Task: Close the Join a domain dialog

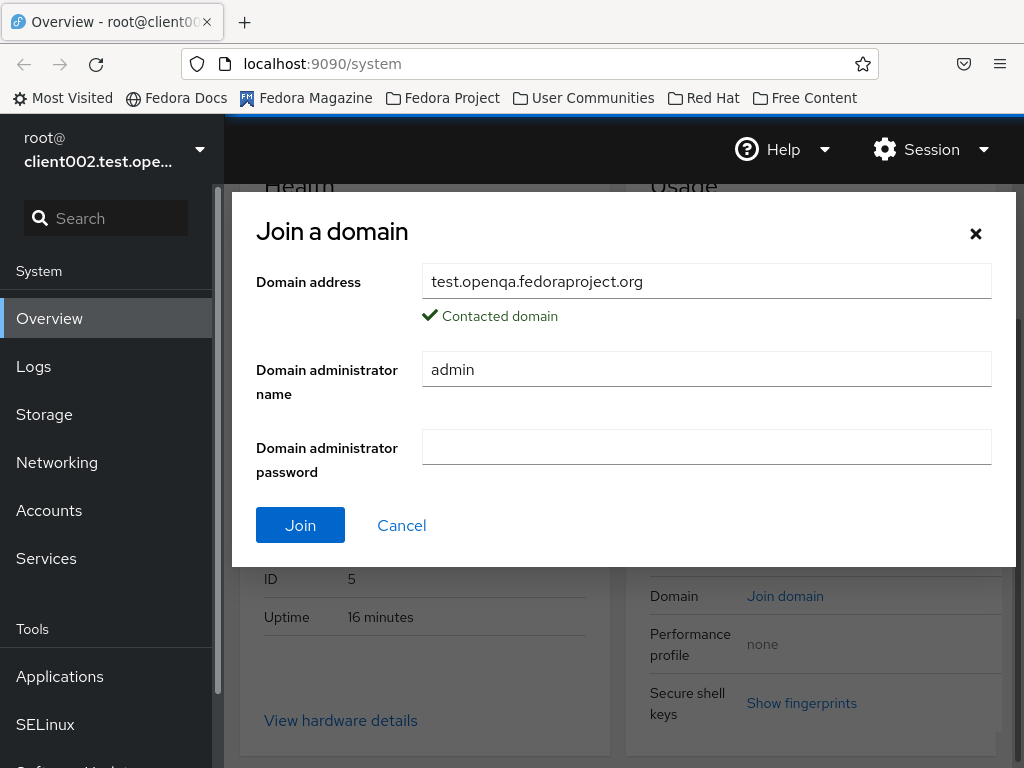Action: pyautogui.click(x=975, y=234)
